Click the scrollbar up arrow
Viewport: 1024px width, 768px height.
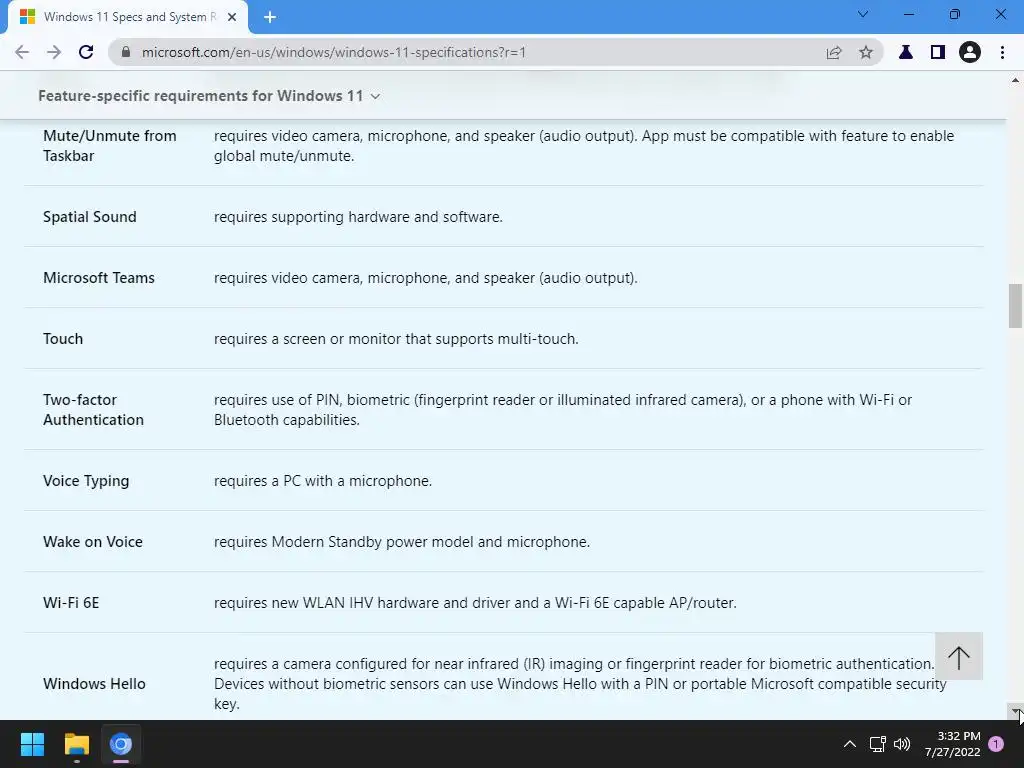(1015, 80)
